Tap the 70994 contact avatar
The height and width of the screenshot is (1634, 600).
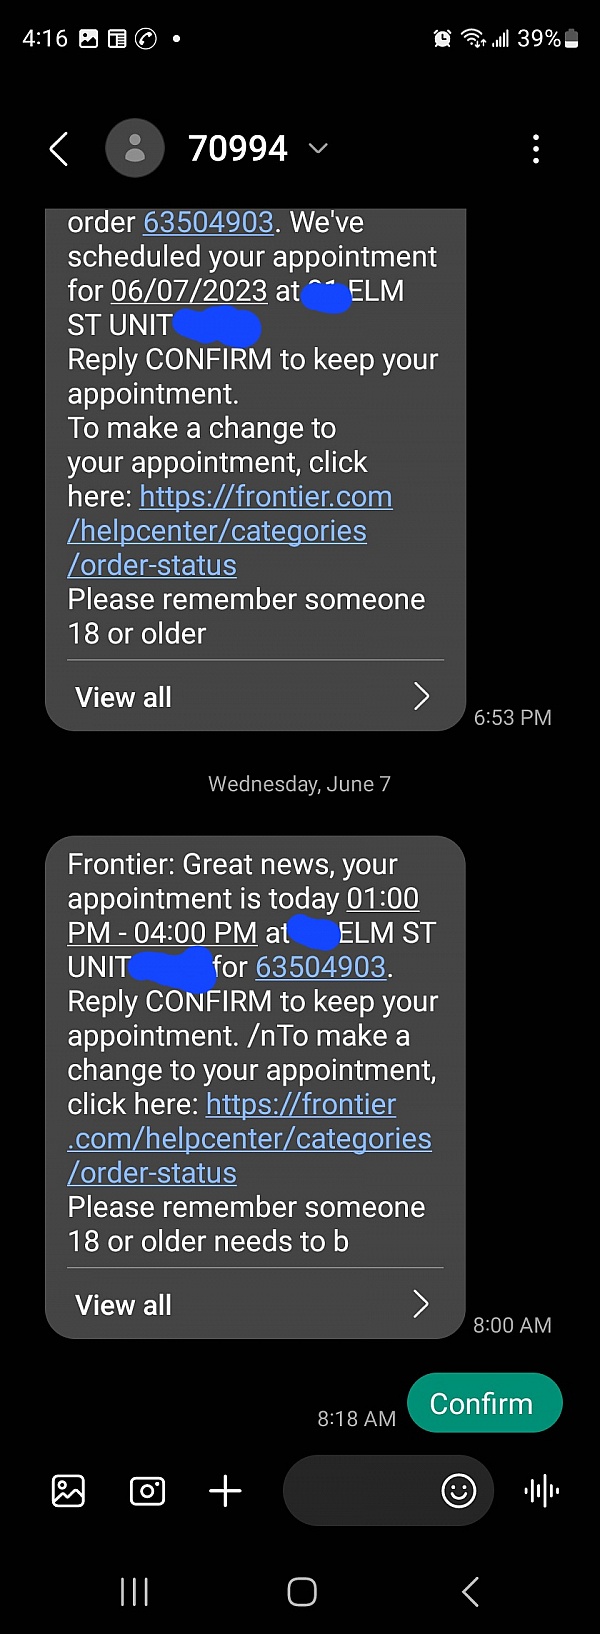coord(135,148)
